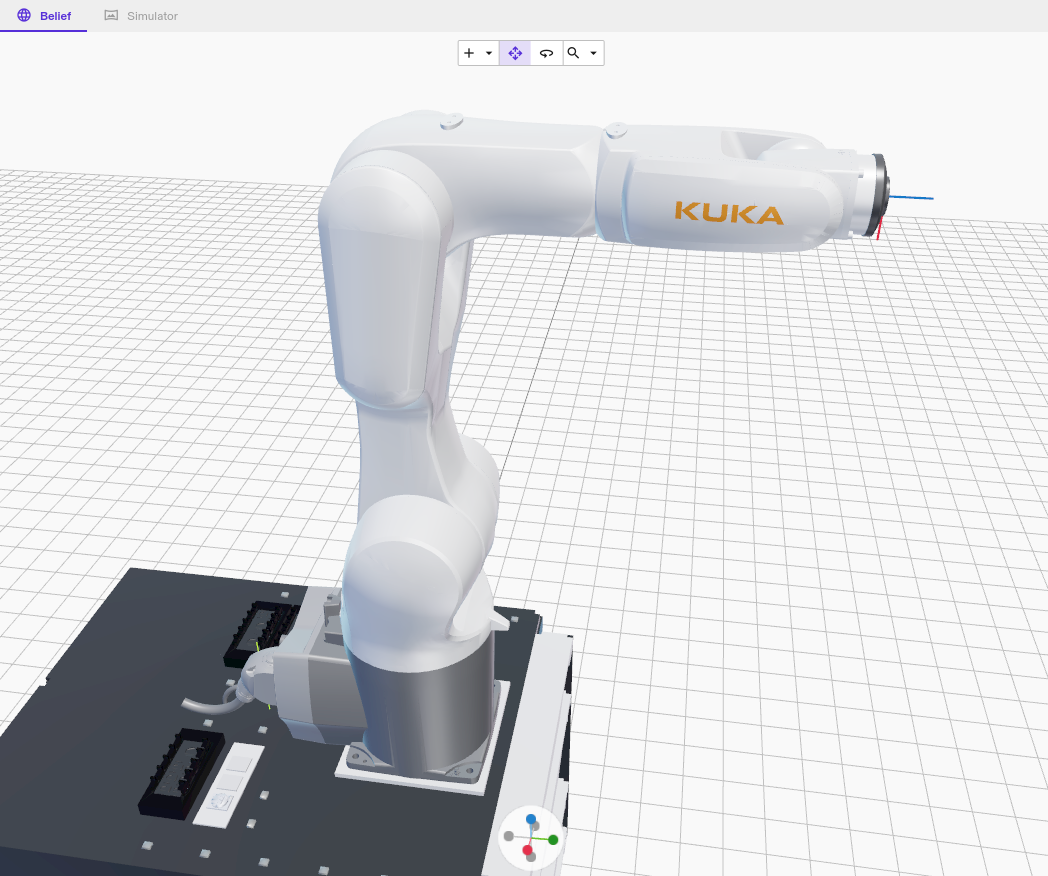Select the add object plus tool
The height and width of the screenshot is (876, 1048).
tap(468, 52)
